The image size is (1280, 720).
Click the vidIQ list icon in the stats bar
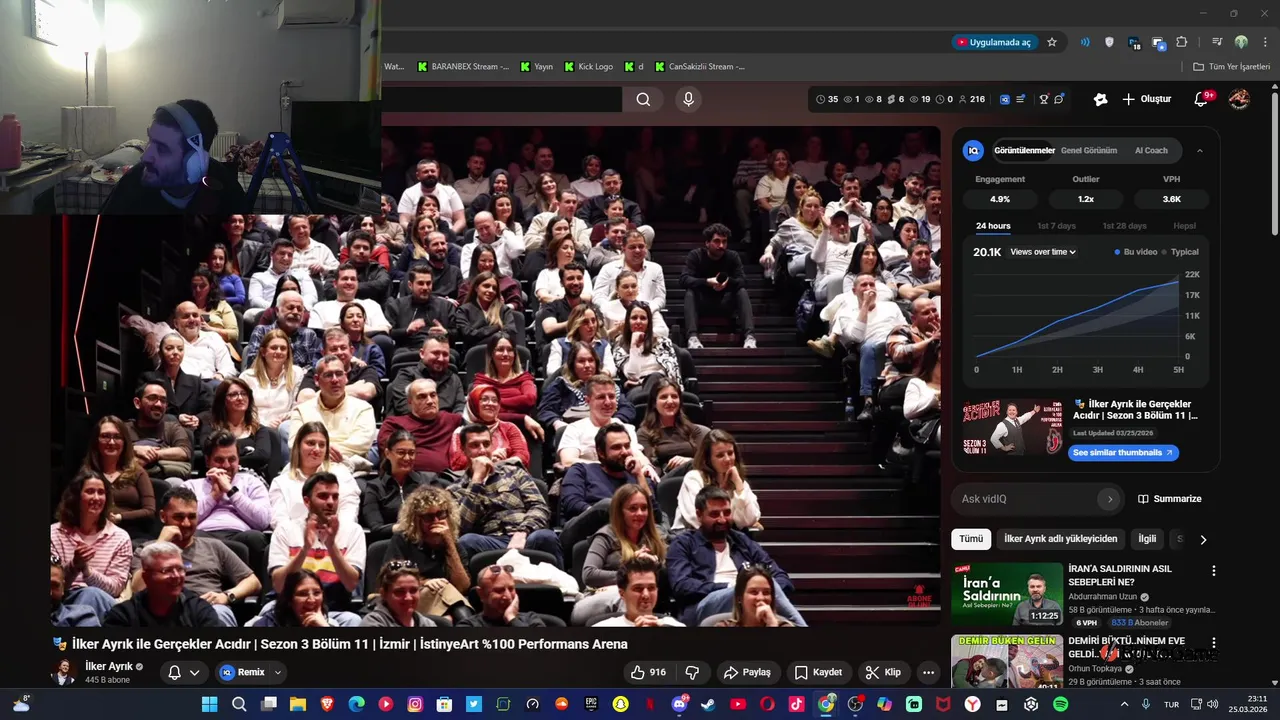pos(1020,99)
